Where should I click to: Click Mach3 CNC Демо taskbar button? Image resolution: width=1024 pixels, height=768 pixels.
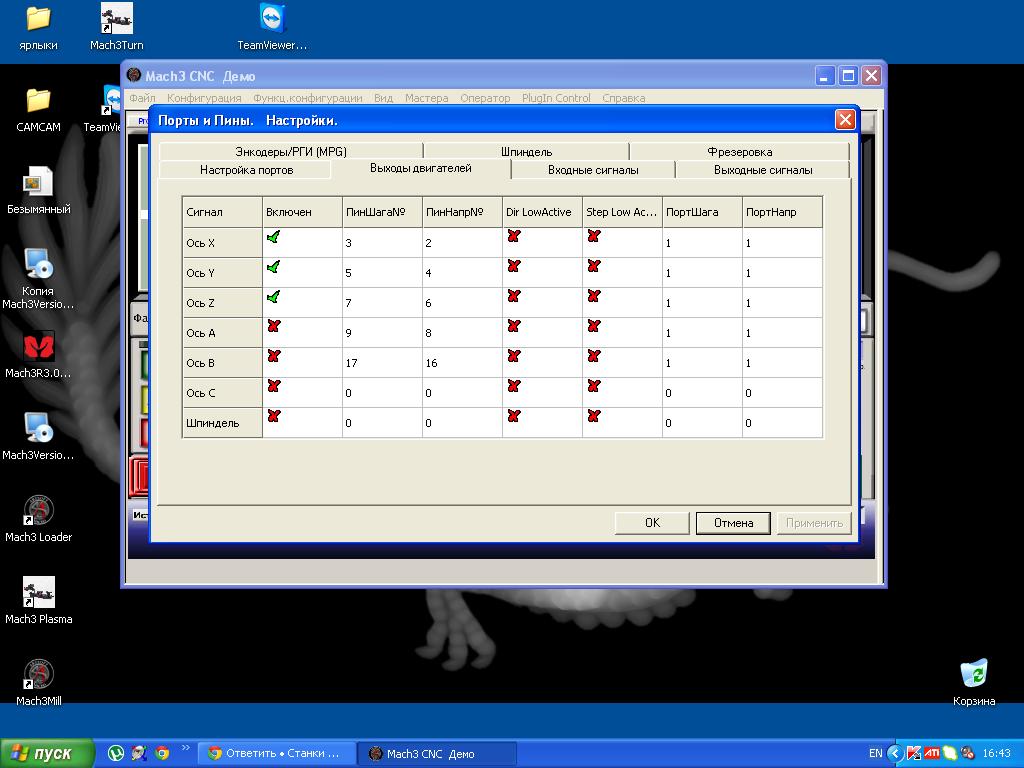pyautogui.click(x=438, y=754)
